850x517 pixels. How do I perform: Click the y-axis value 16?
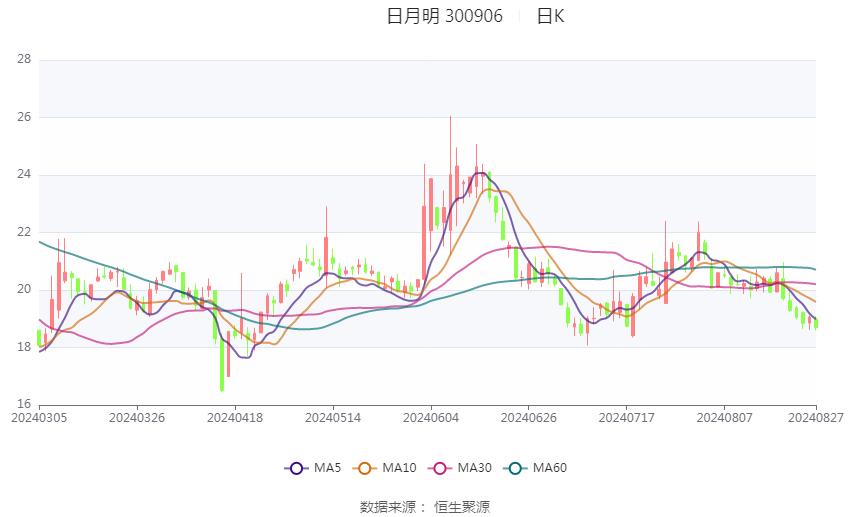click(24, 404)
